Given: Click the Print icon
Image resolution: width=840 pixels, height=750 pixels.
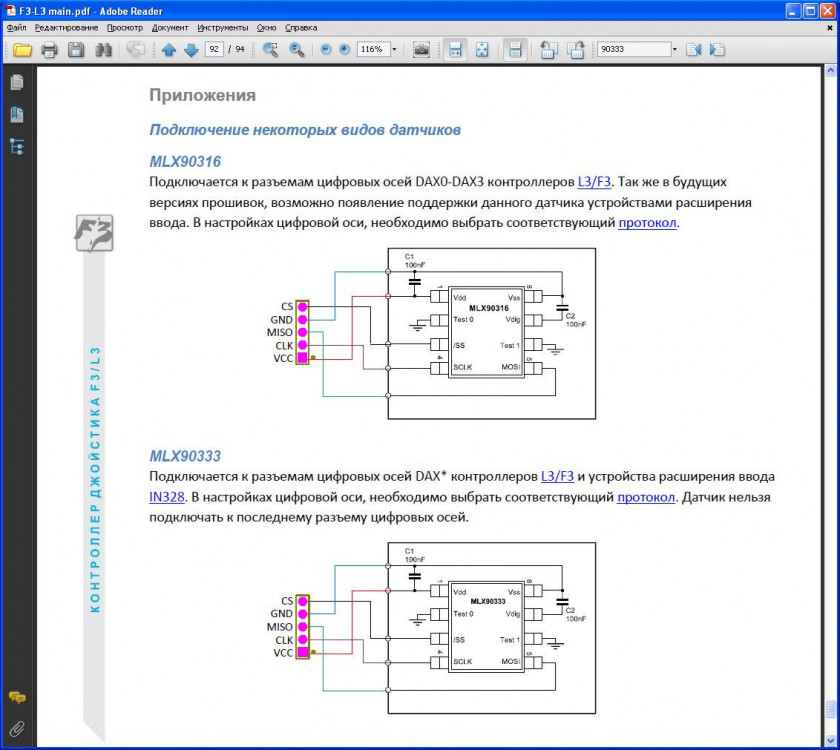Looking at the screenshot, I should (x=49, y=50).
